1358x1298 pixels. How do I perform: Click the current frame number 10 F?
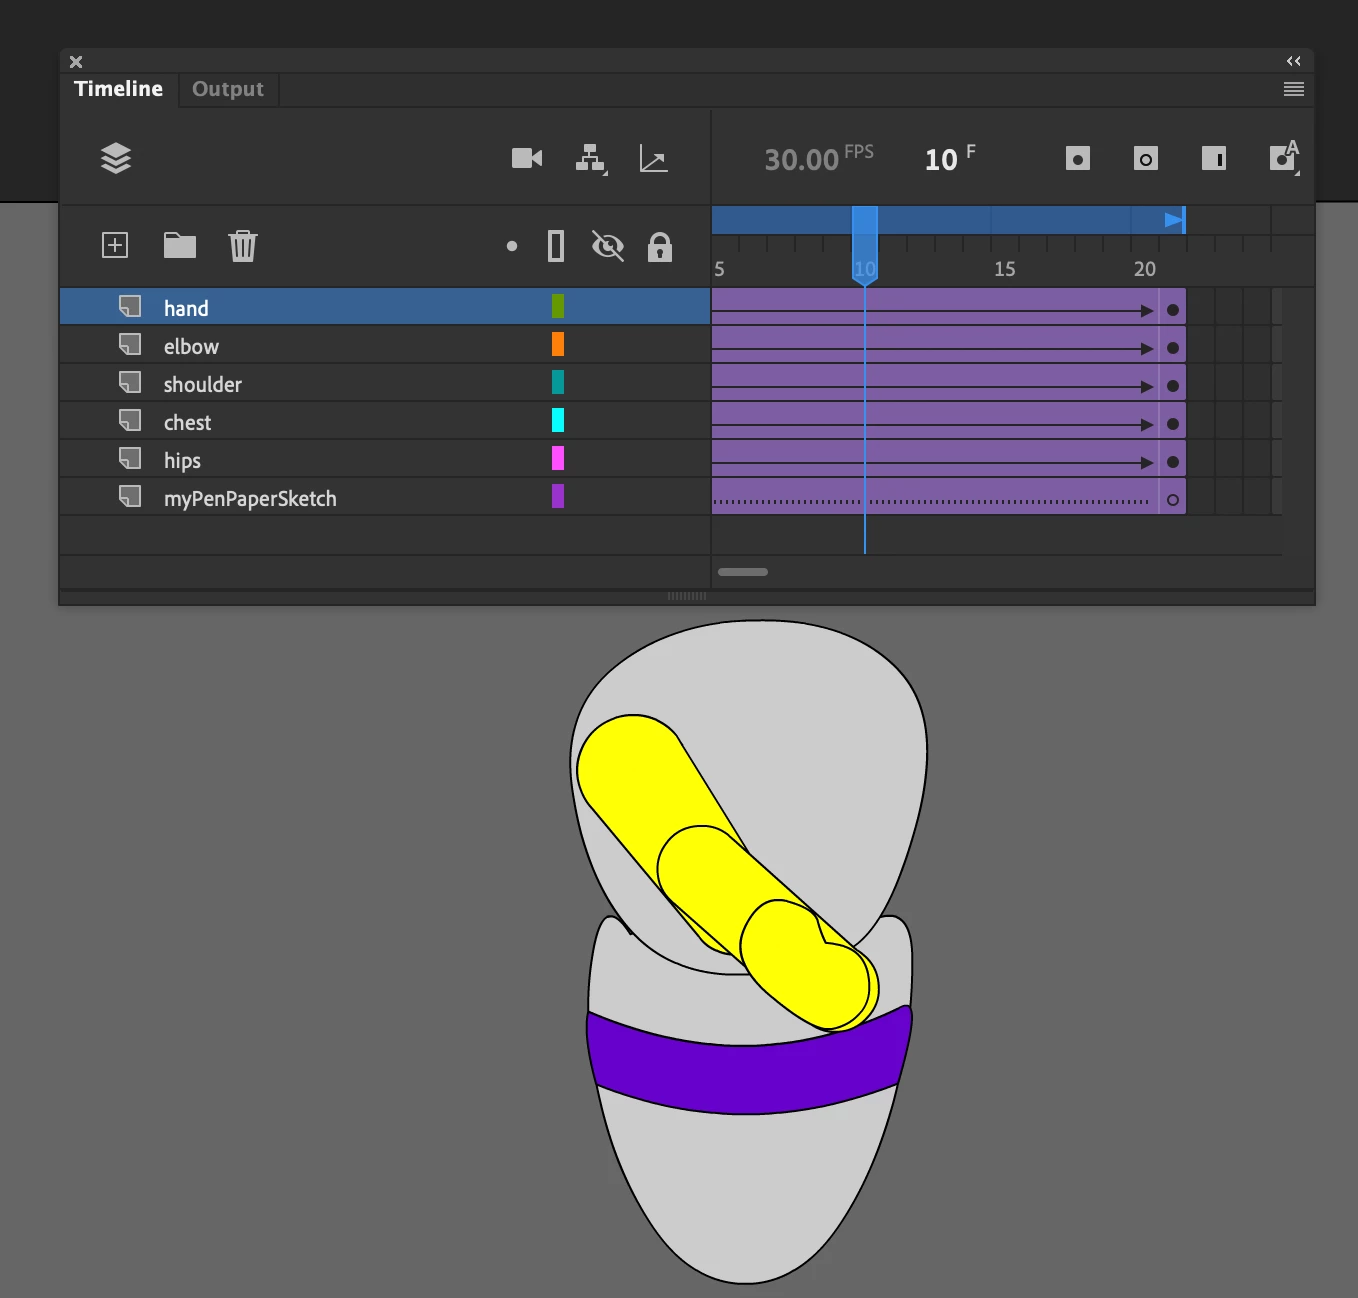(x=949, y=158)
